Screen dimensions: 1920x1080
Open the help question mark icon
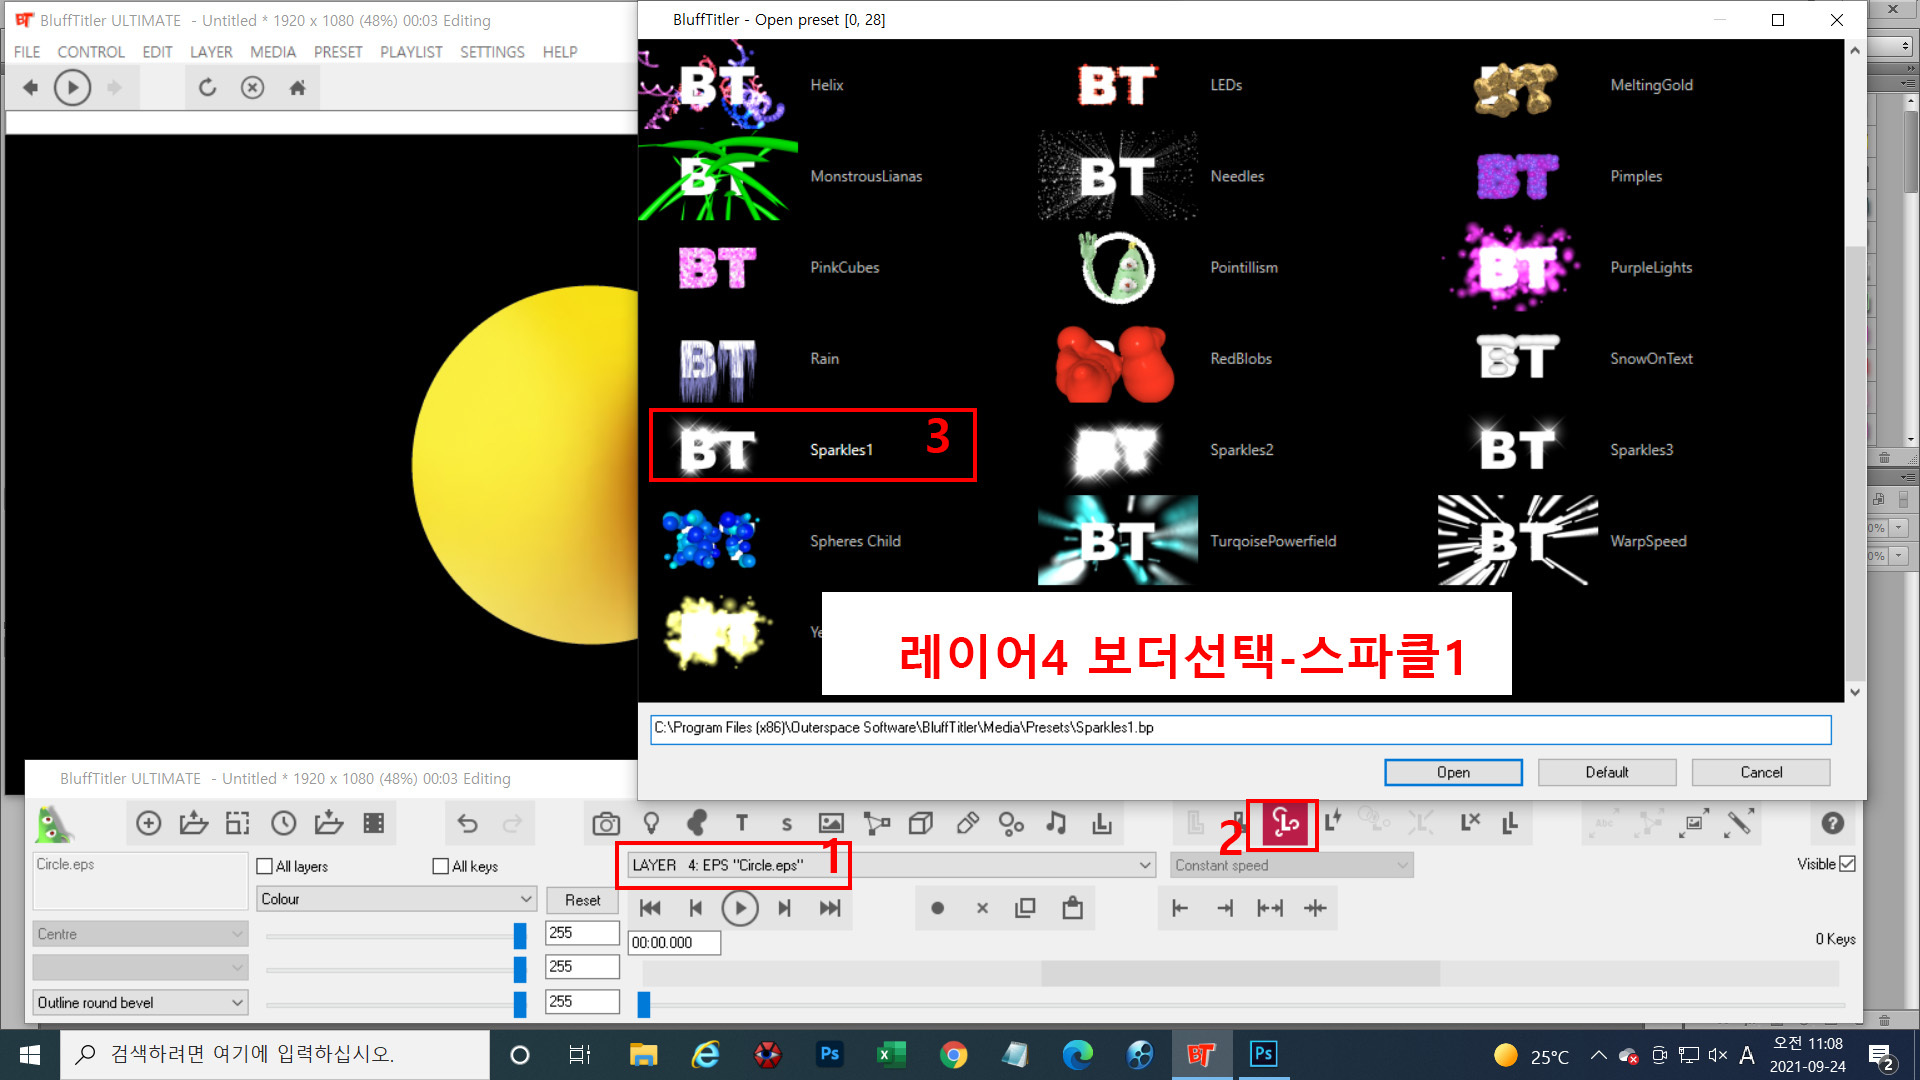(x=1832, y=823)
